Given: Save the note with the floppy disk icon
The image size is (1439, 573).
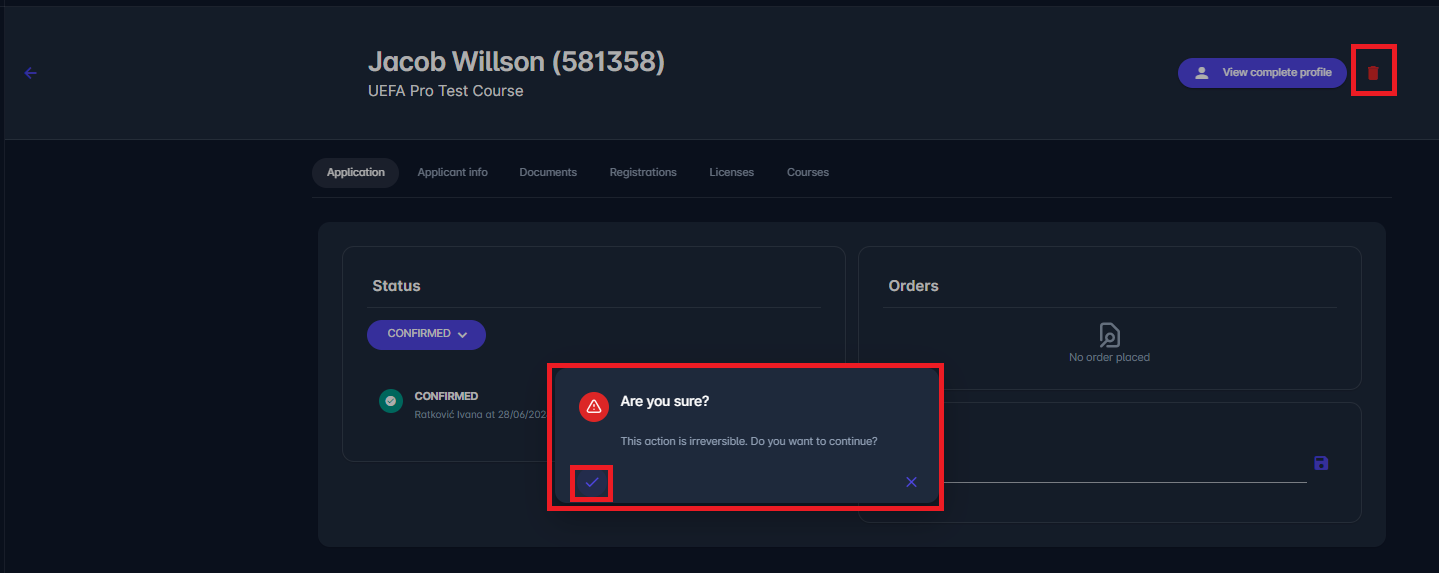Looking at the screenshot, I should click(x=1321, y=463).
